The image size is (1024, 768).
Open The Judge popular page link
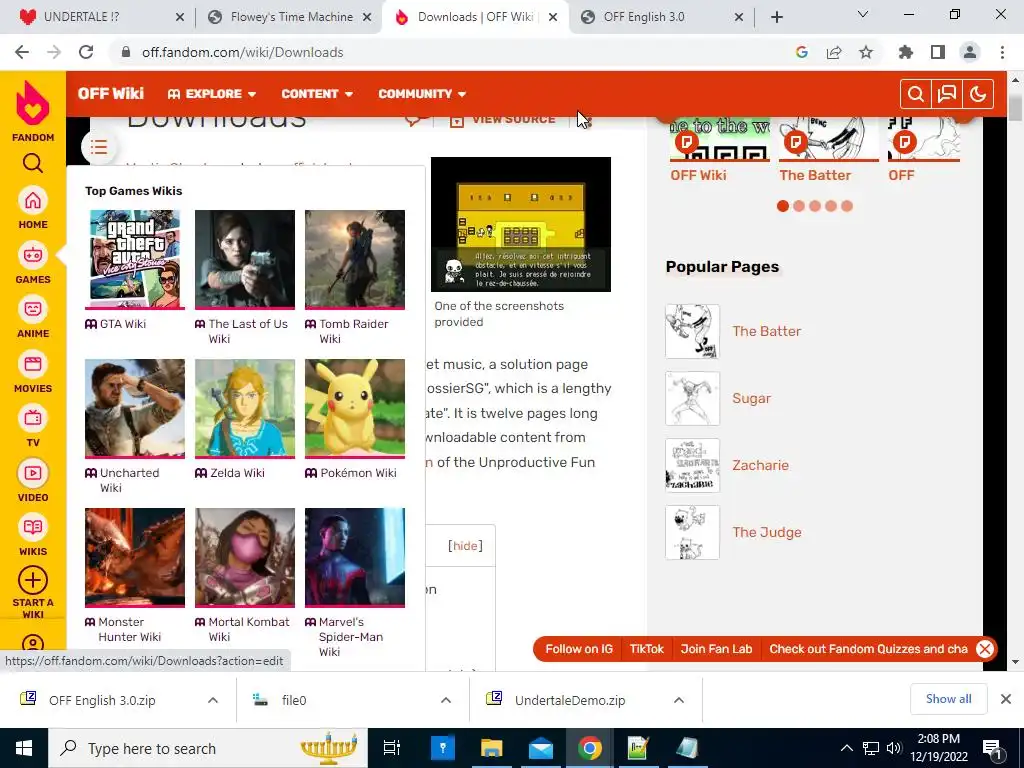pyautogui.click(x=767, y=532)
